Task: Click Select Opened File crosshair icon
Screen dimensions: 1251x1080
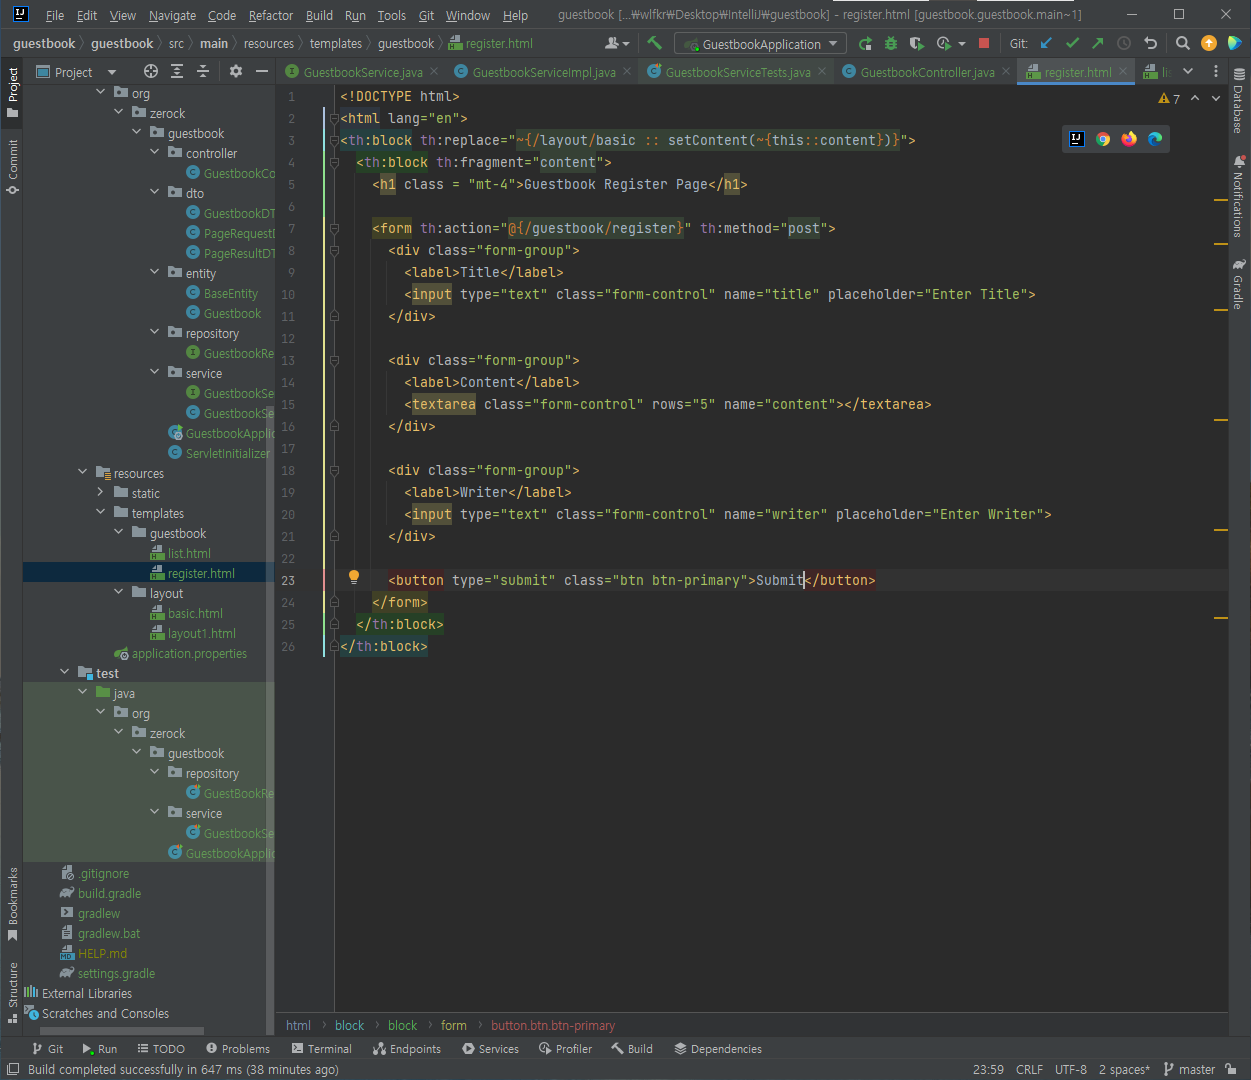Action: click(x=151, y=71)
